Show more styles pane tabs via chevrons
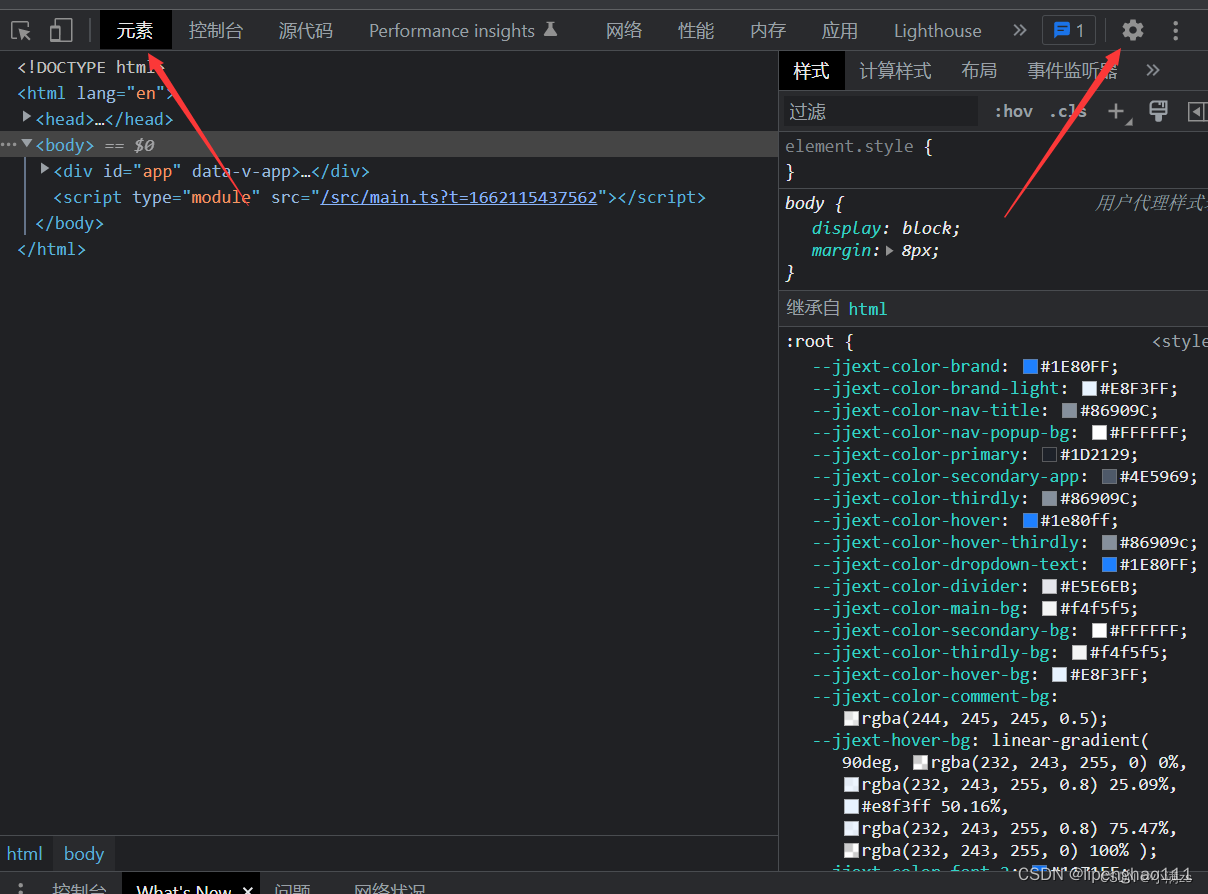Screen dimensions: 1208x894 click(1153, 70)
